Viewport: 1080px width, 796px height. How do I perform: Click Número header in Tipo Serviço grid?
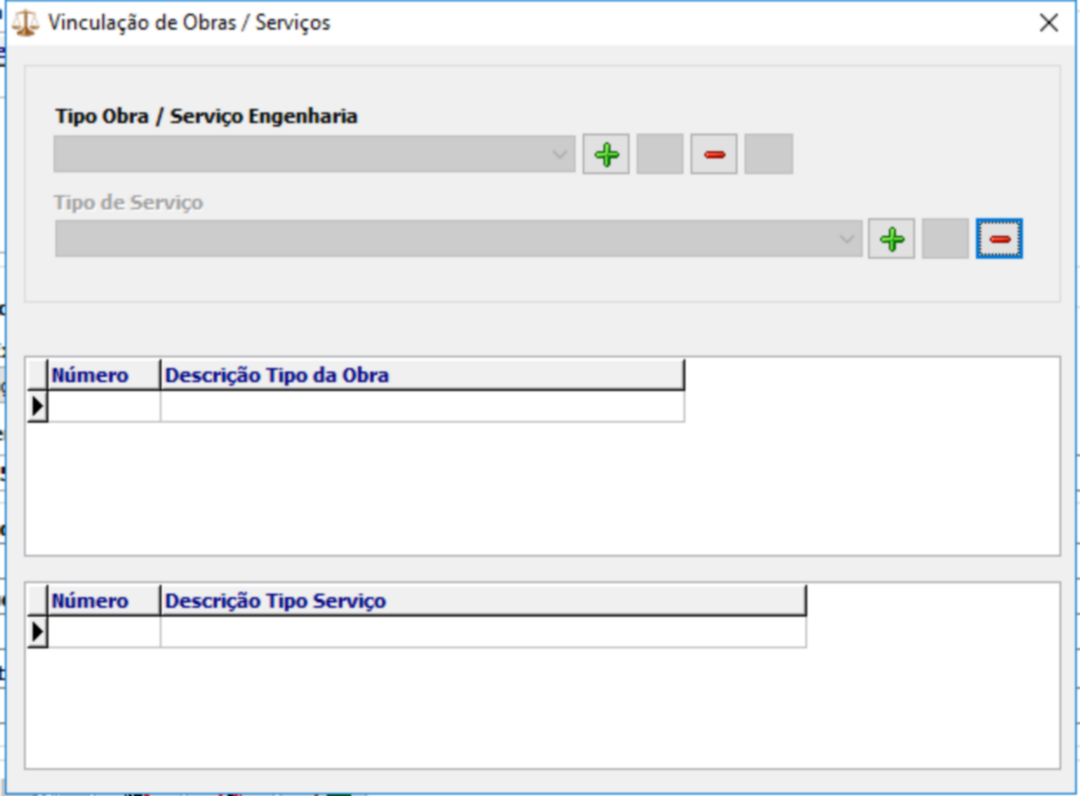pyautogui.click(x=104, y=601)
